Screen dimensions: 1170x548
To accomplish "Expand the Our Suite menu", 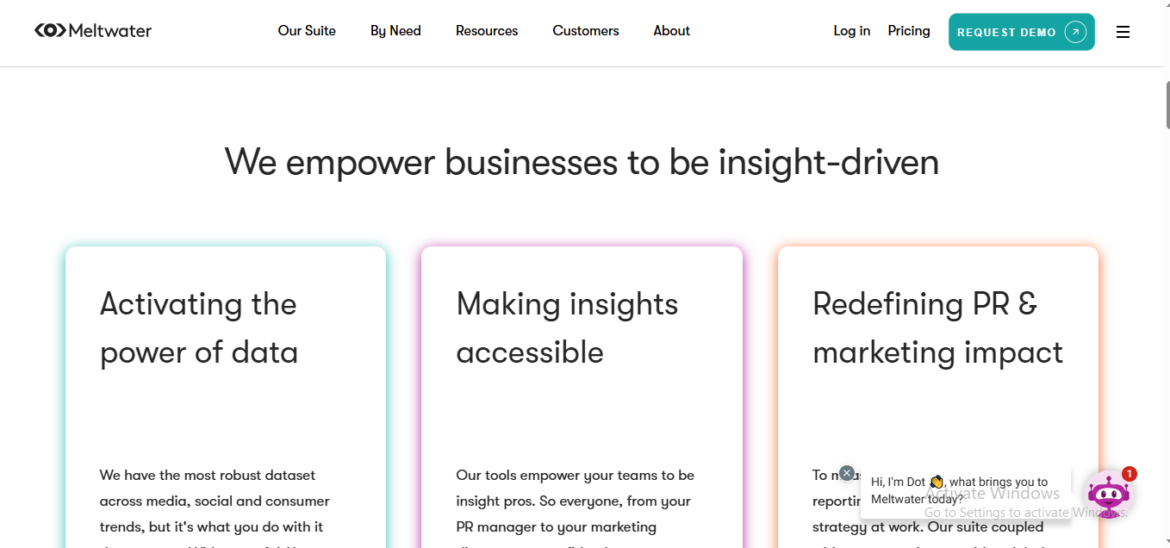I will tap(307, 31).
